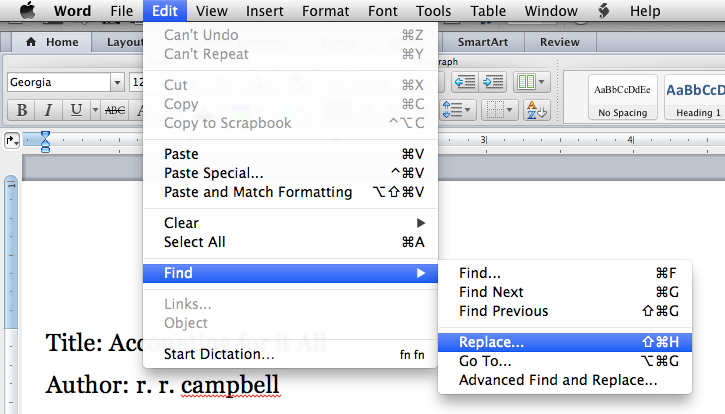
Task: Toggle Underline formatting
Action: pos(76,110)
